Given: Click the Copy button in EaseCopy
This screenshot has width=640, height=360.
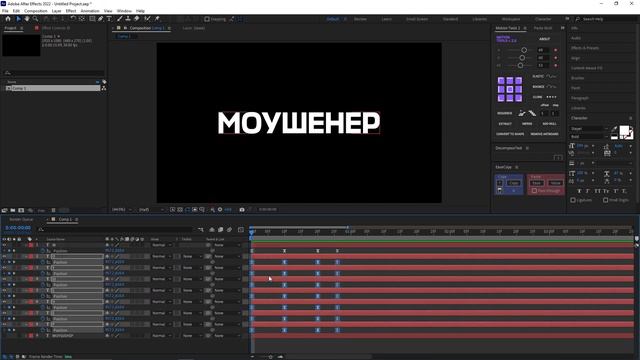Looking at the screenshot, I should click(514, 183).
